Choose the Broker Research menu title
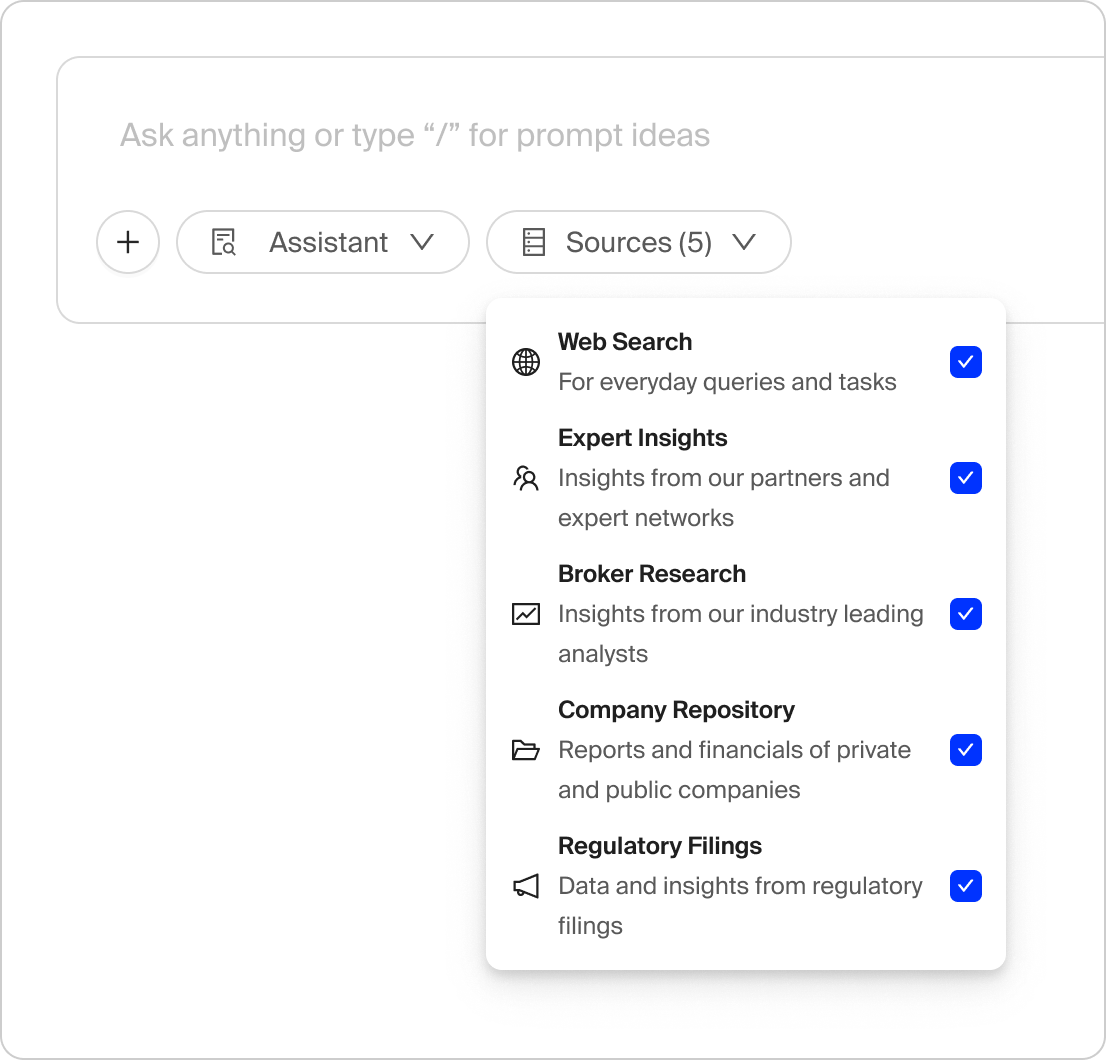The image size is (1106, 1060). (x=652, y=574)
